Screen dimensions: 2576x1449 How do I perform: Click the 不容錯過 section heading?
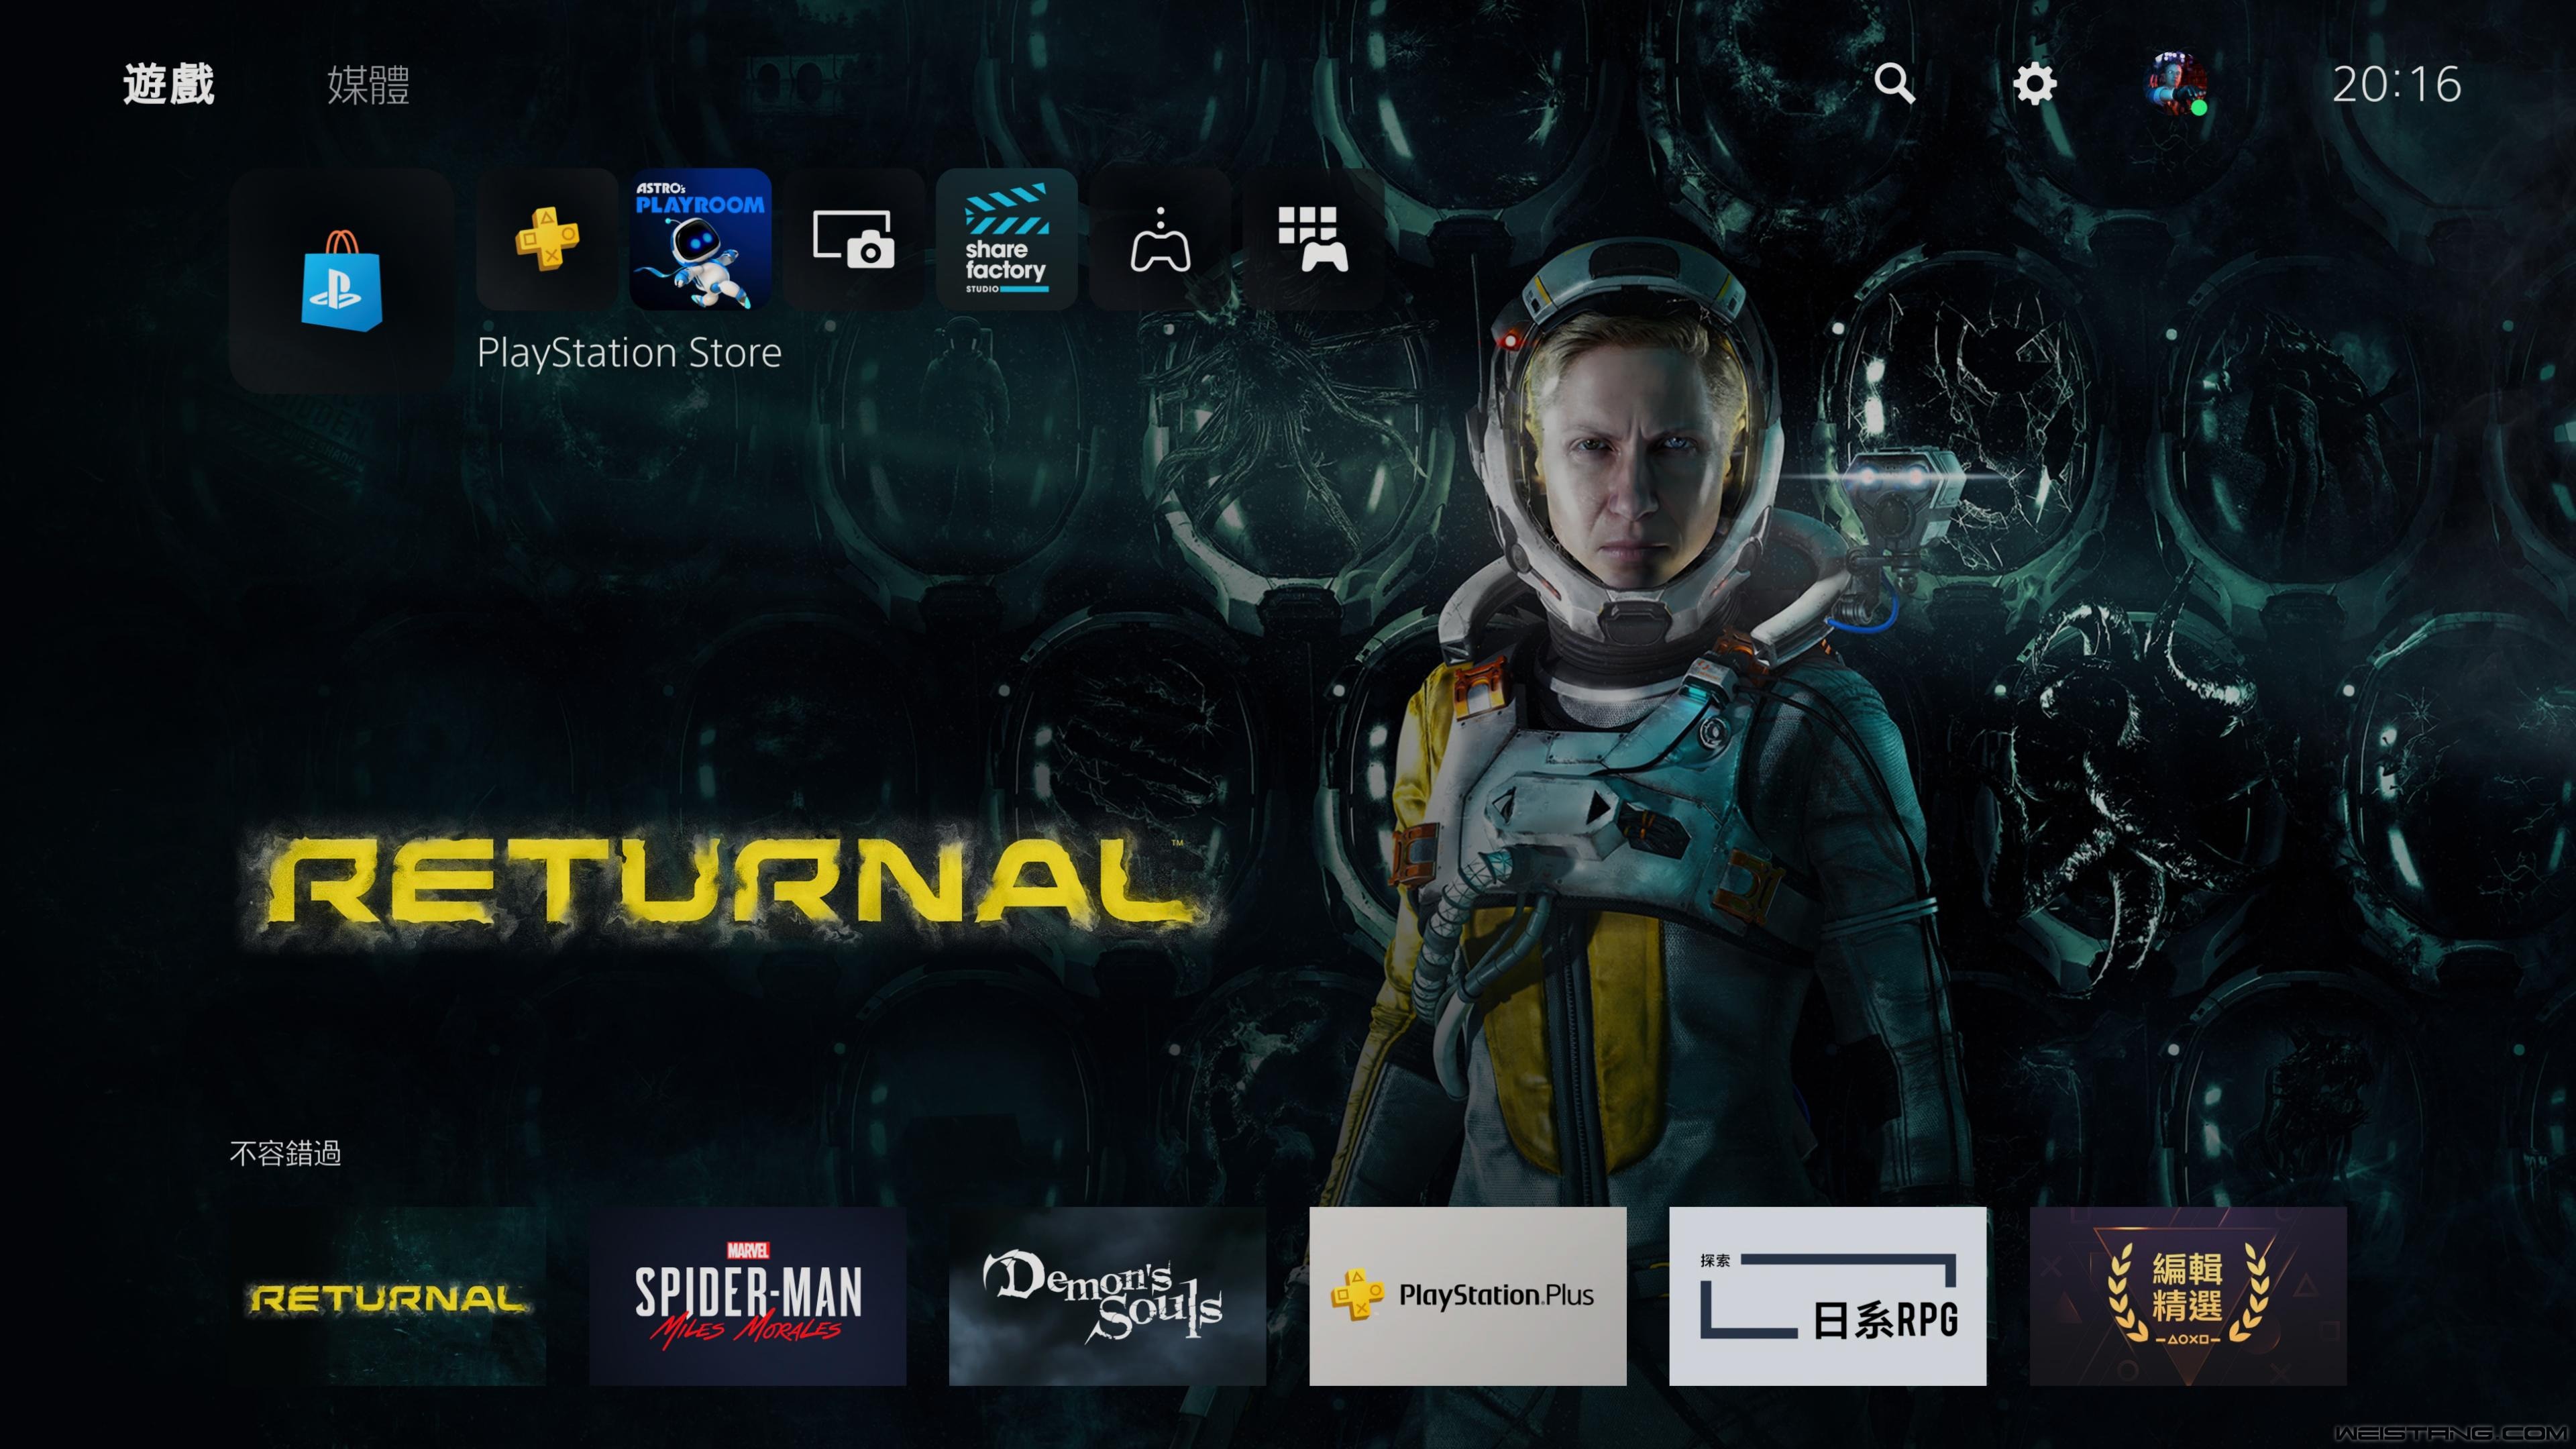pyautogui.click(x=285, y=1153)
